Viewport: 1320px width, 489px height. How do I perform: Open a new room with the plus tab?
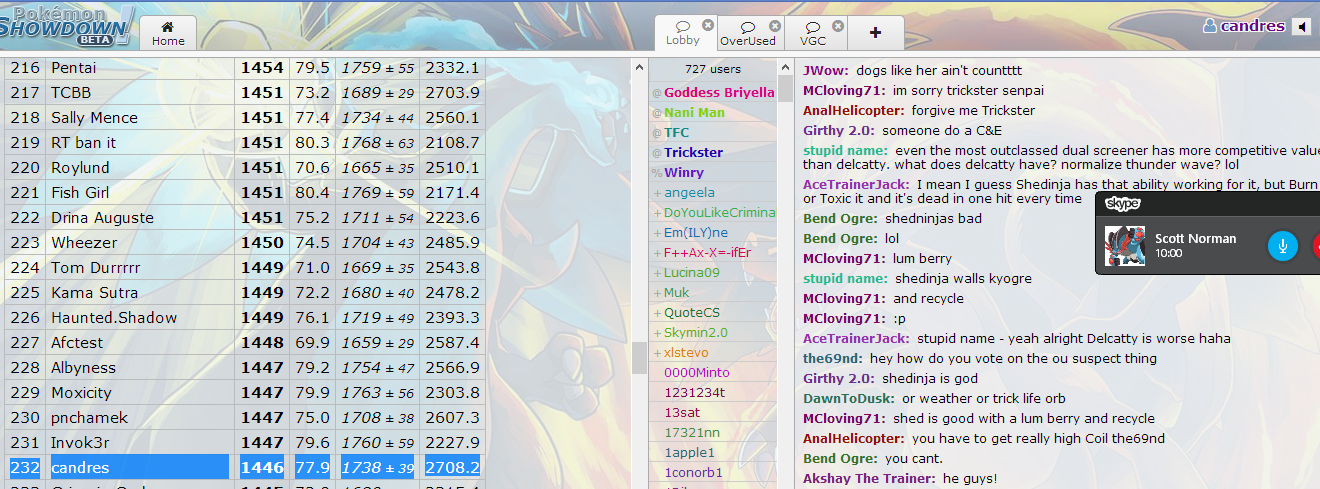[x=876, y=32]
